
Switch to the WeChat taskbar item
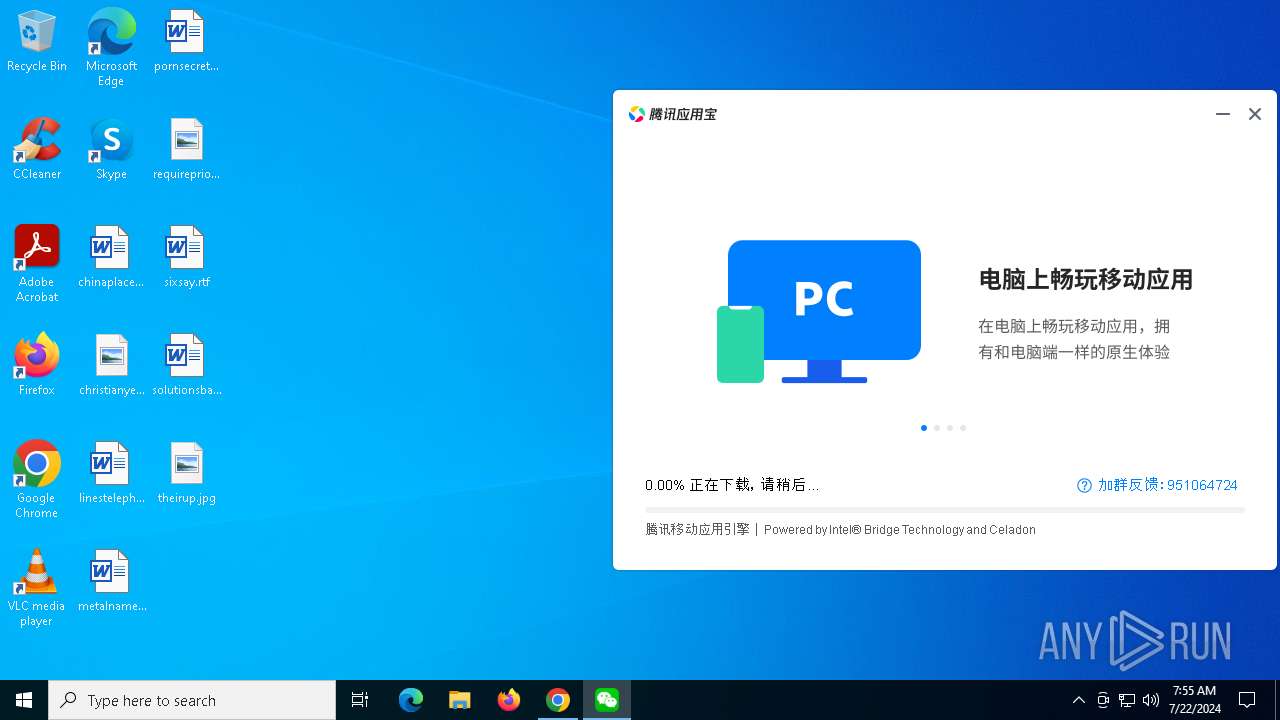(607, 700)
